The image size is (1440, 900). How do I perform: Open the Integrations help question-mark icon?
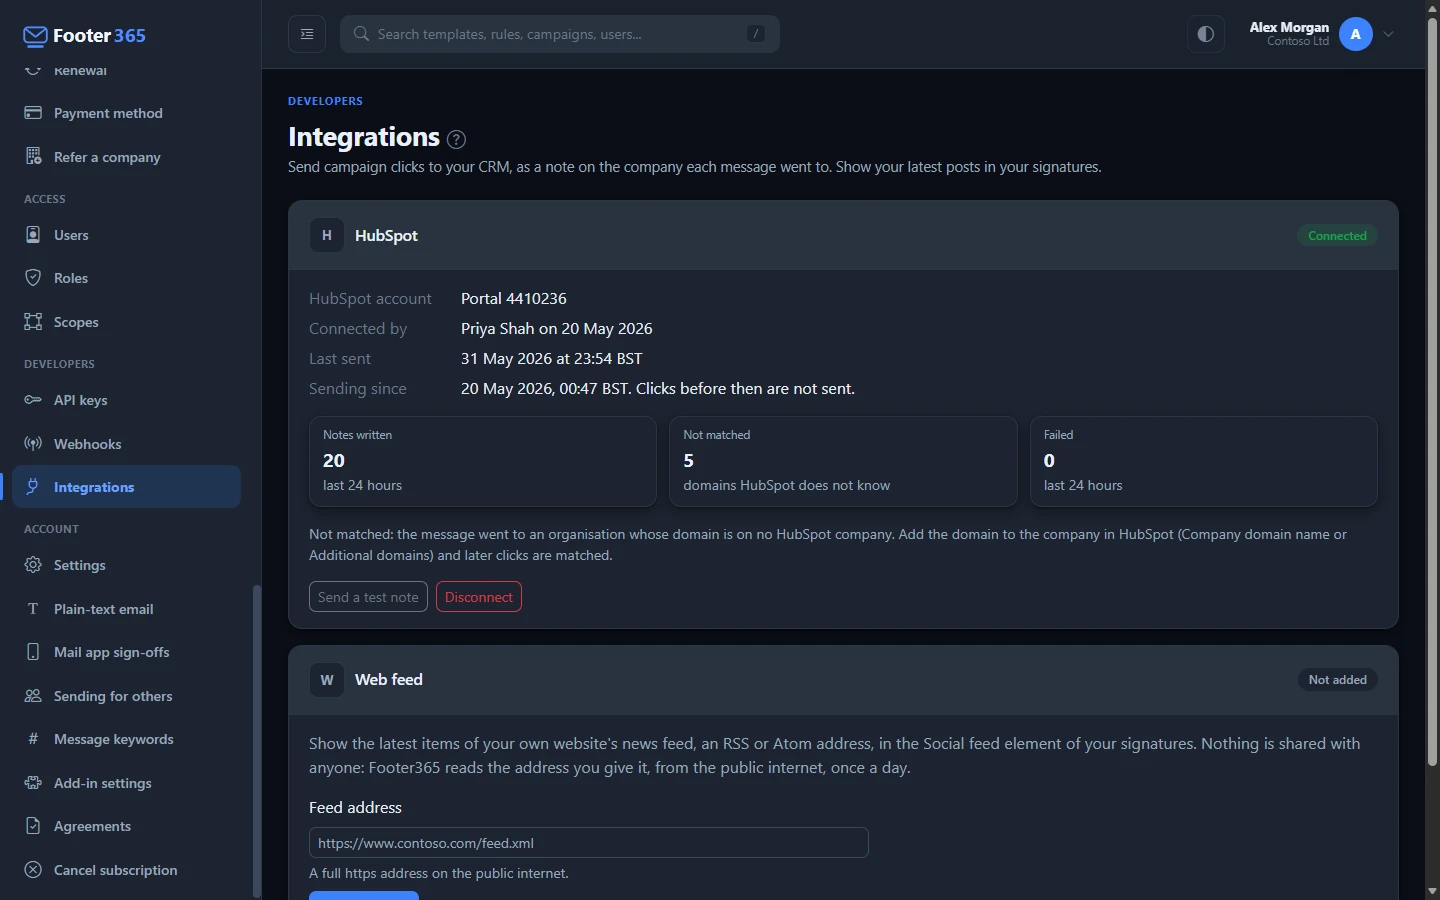tap(456, 139)
